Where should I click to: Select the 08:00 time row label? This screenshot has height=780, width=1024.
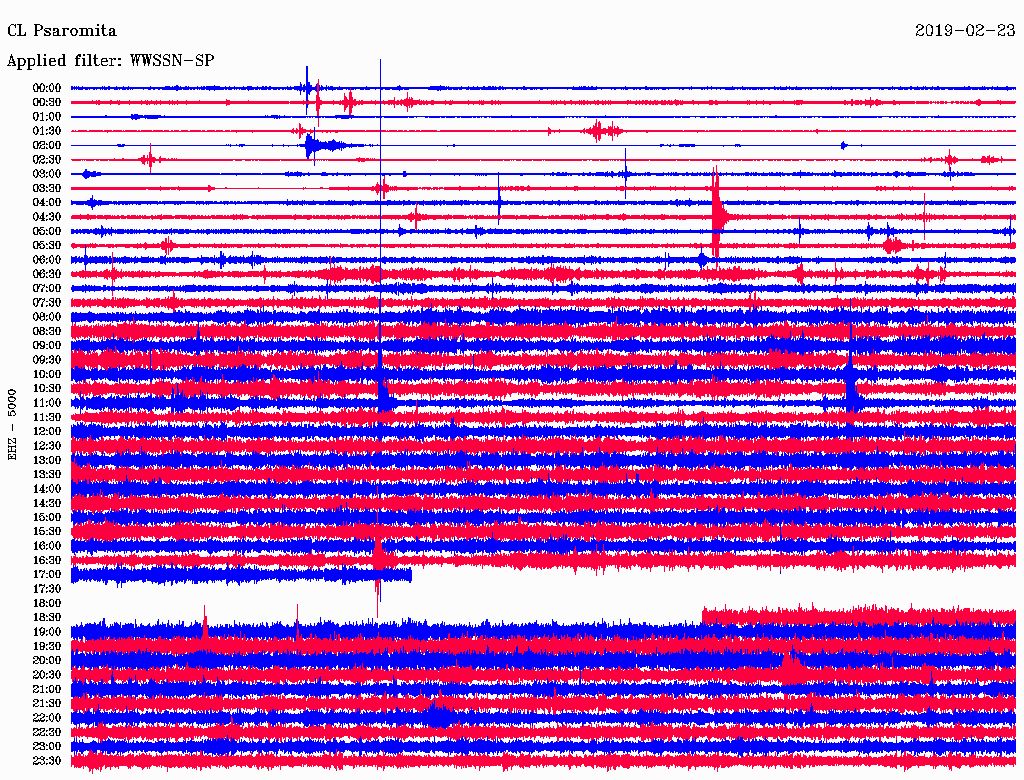(x=47, y=317)
